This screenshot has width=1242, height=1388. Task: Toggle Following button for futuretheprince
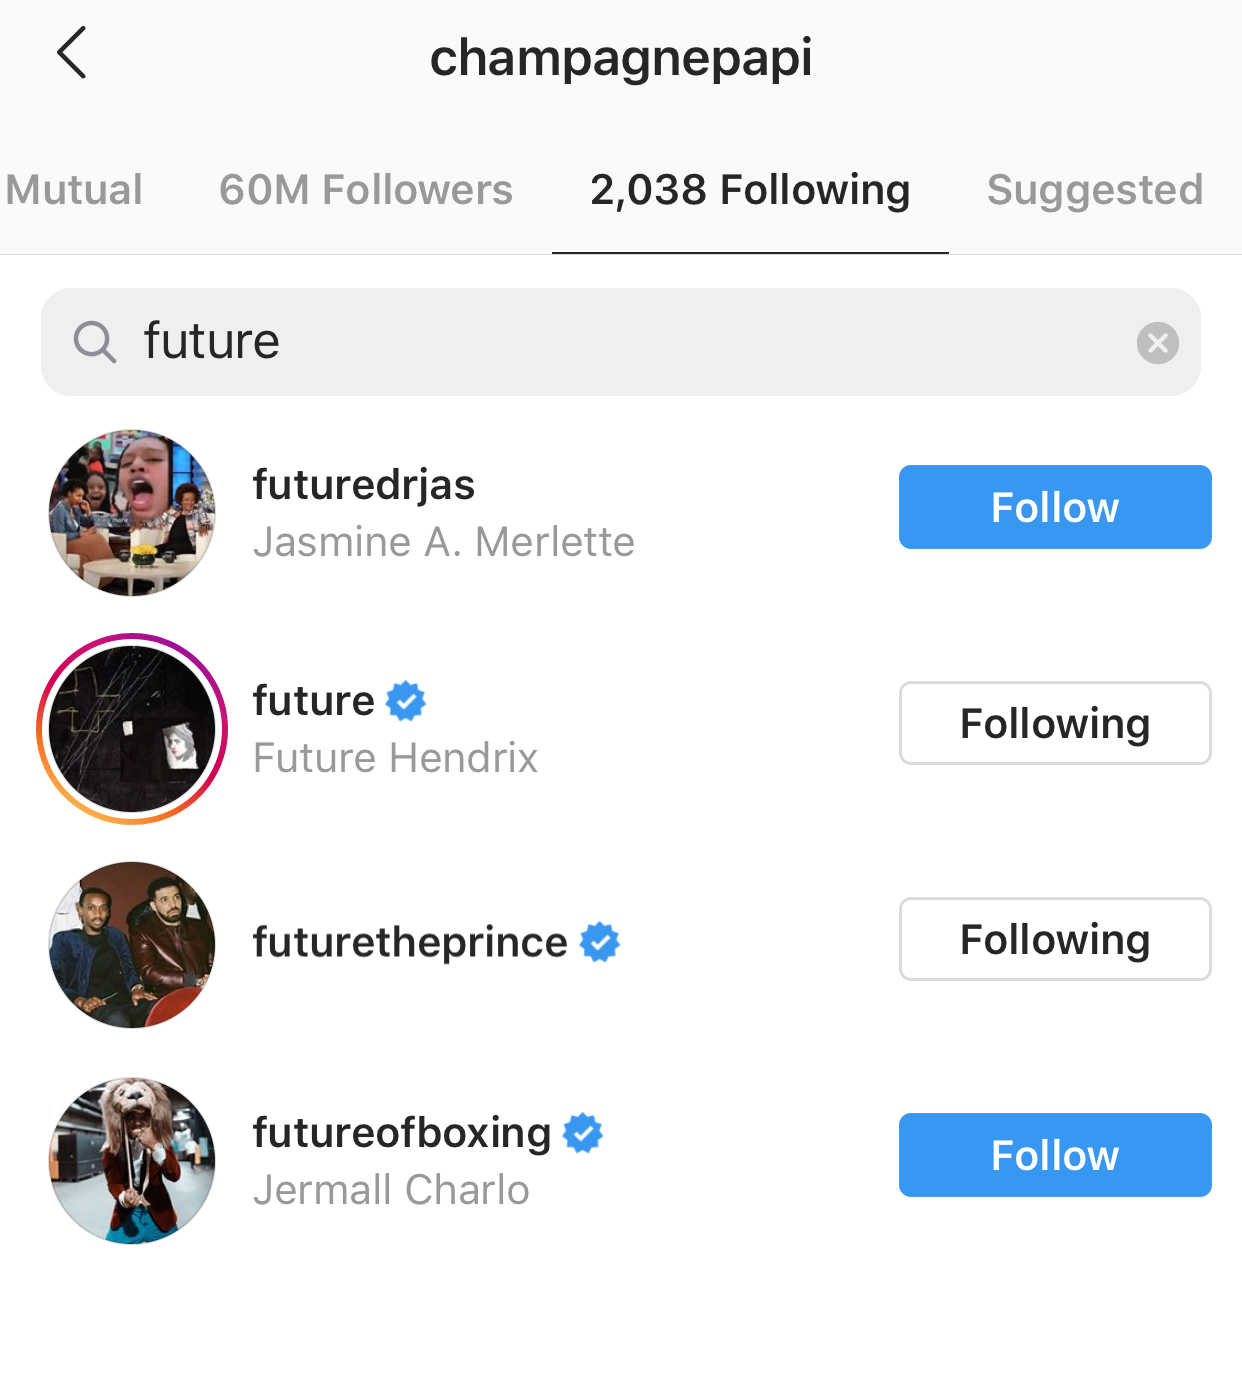(x=1054, y=939)
